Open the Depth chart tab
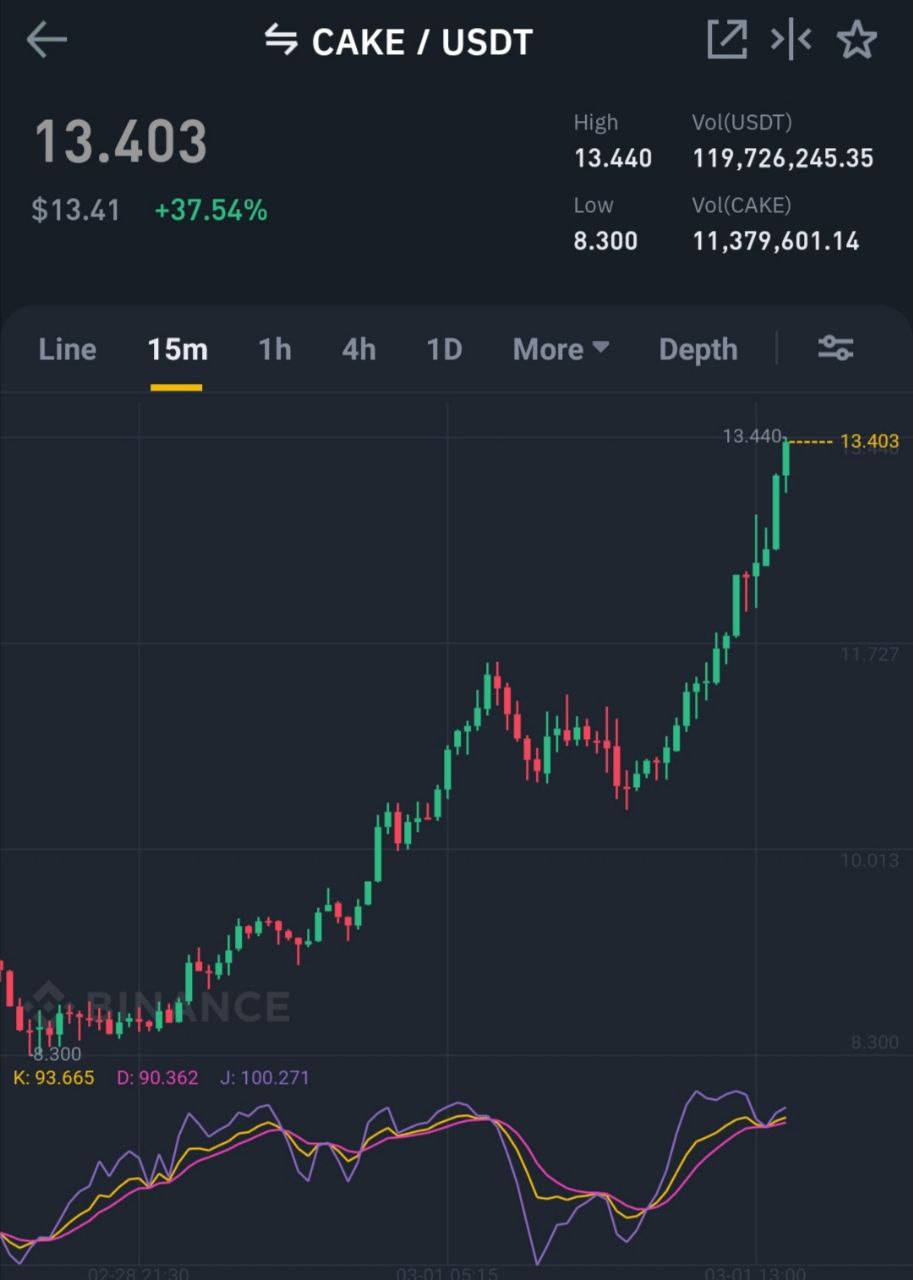The width and height of the screenshot is (913, 1280). pyautogui.click(x=698, y=349)
